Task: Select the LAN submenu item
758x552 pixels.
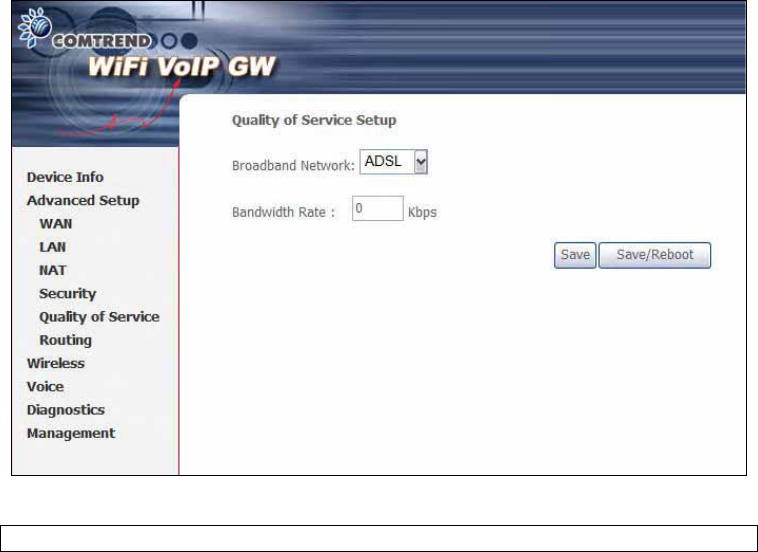Action: click(x=53, y=247)
